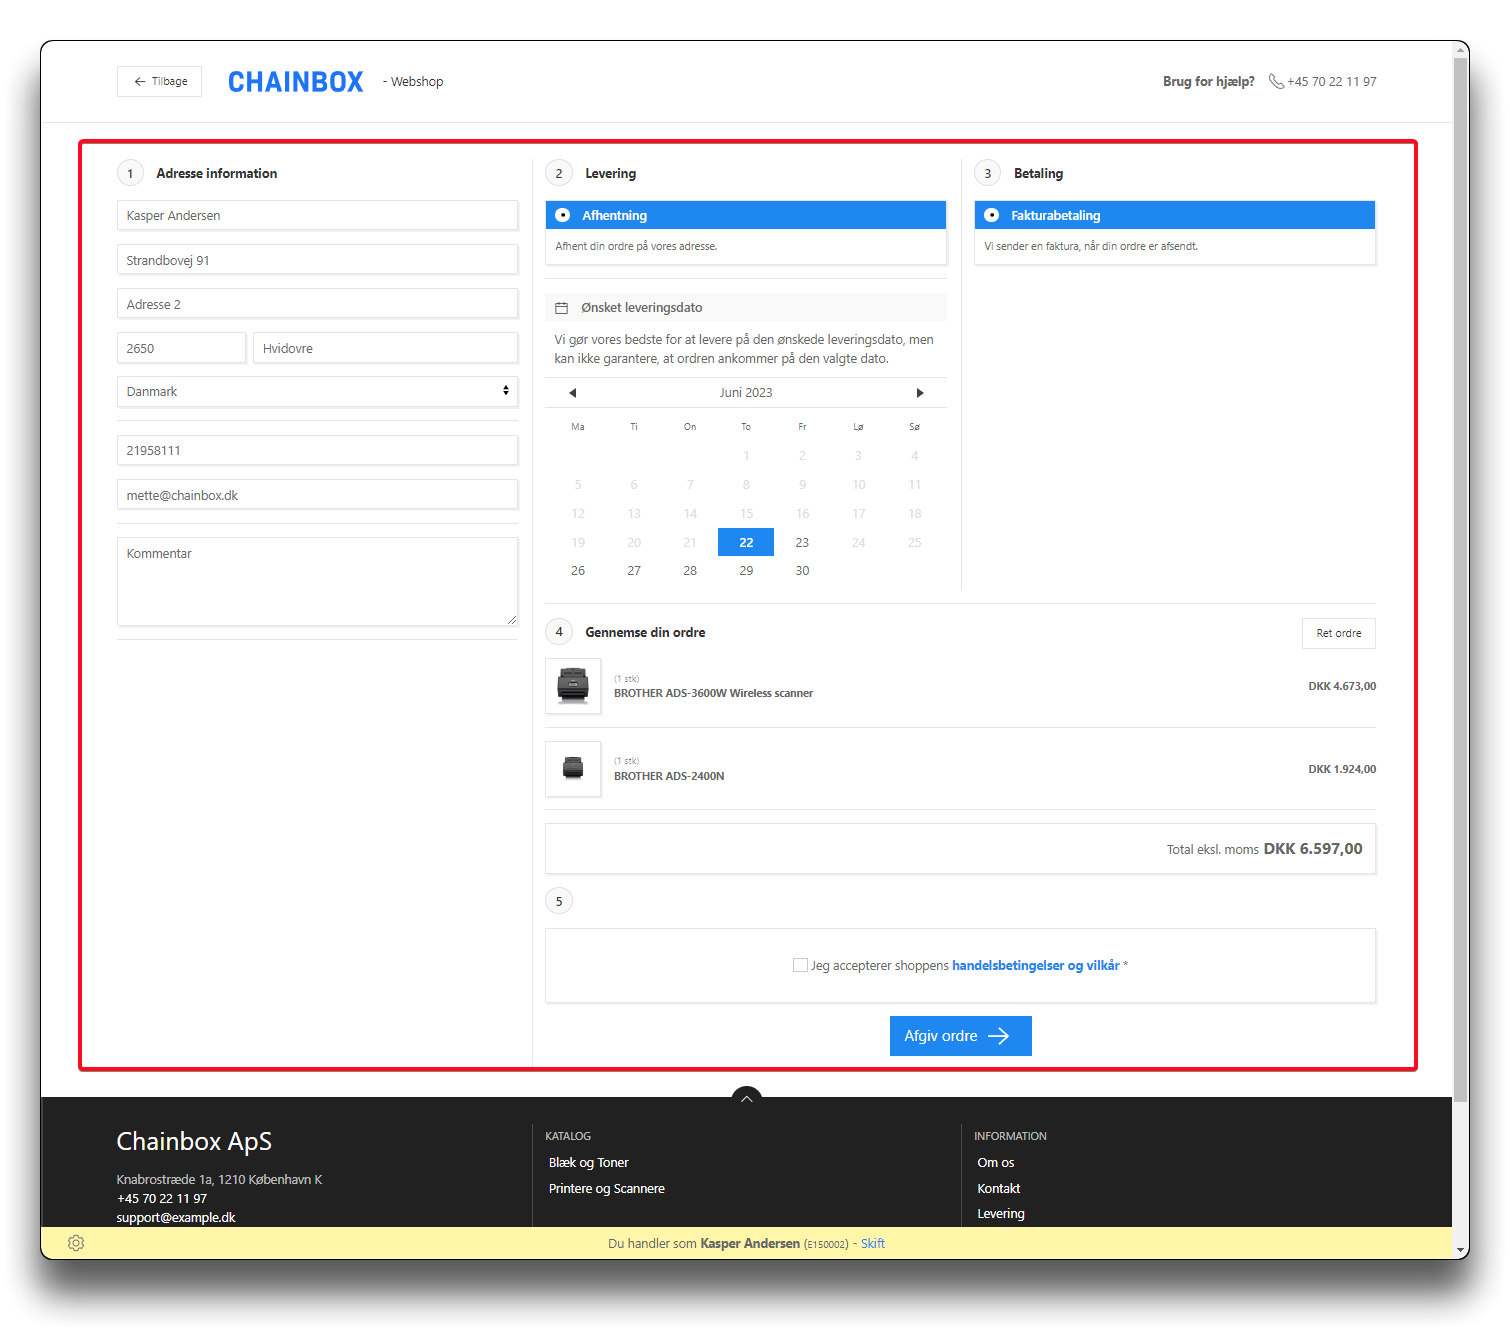The height and width of the screenshot is (1332, 1510).
Task: Click the Skift link to switch customer
Action: (873, 1244)
